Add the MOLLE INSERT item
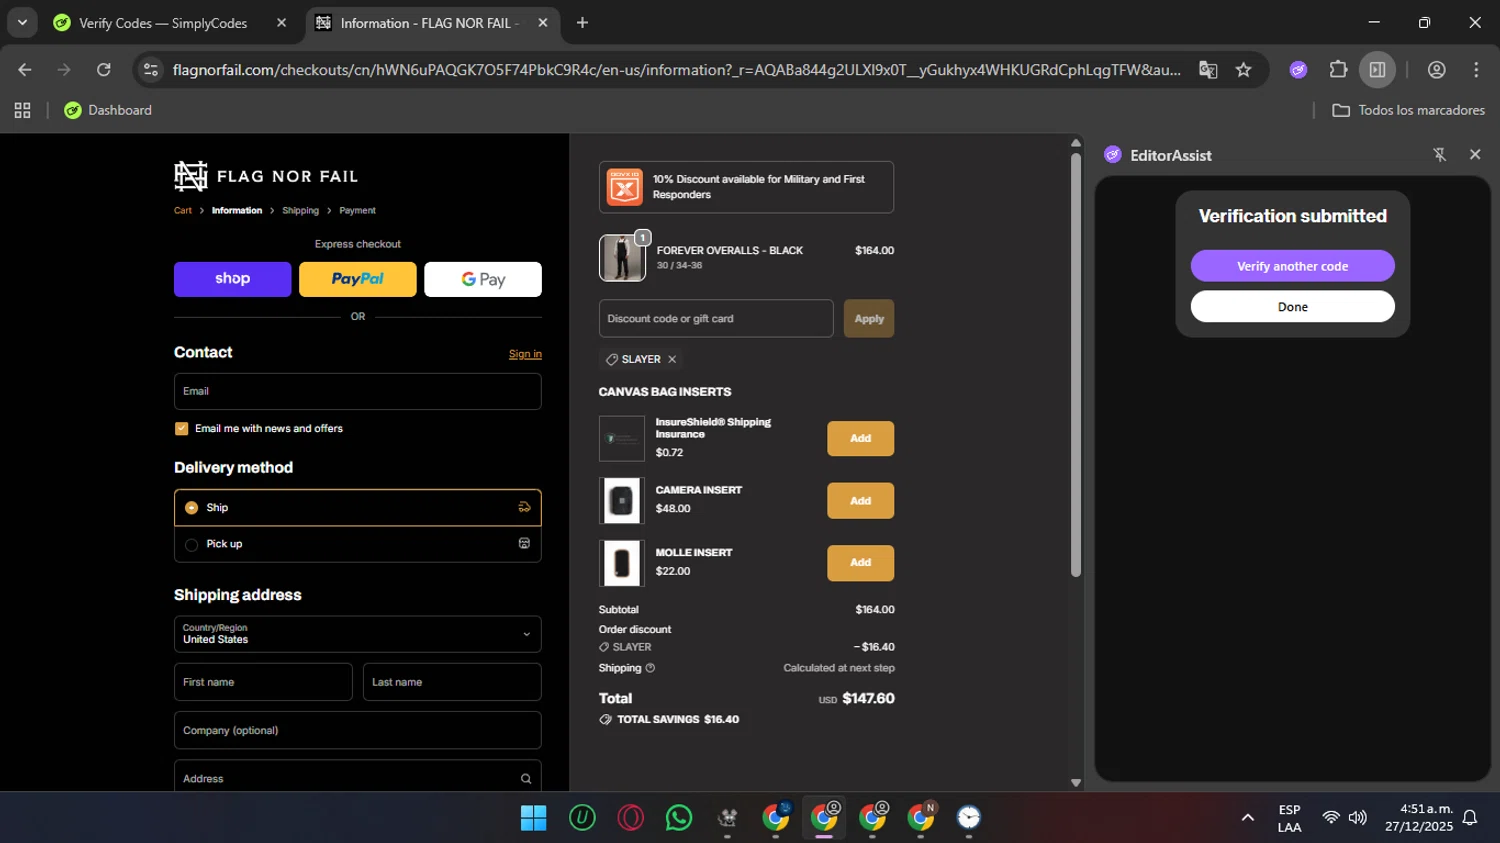Image resolution: width=1500 pixels, height=843 pixels. (x=860, y=563)
